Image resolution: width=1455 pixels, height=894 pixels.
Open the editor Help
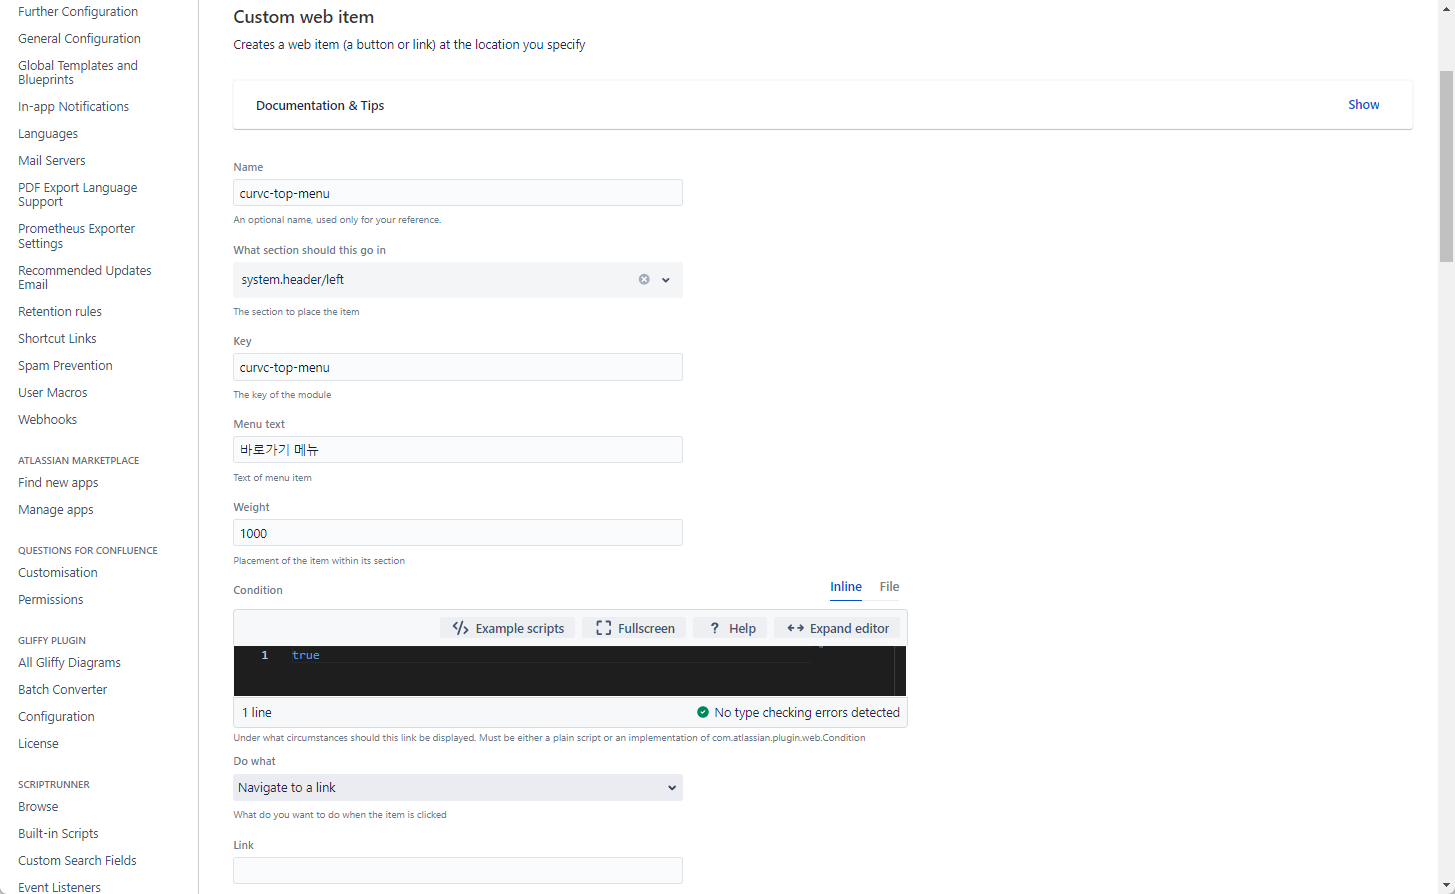(x=731, y=628)
